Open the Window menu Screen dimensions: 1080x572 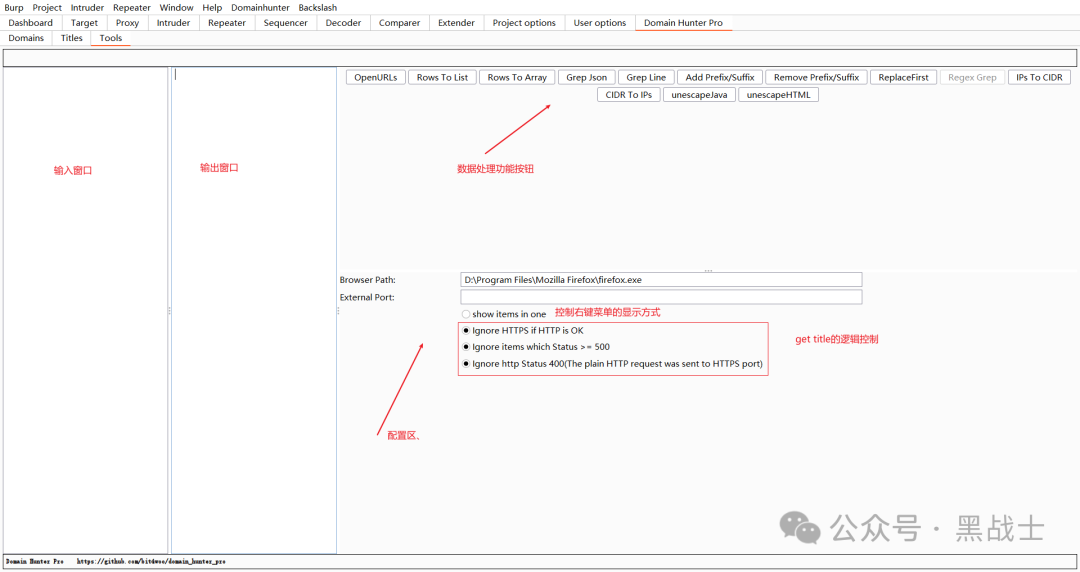pos(176,8)
